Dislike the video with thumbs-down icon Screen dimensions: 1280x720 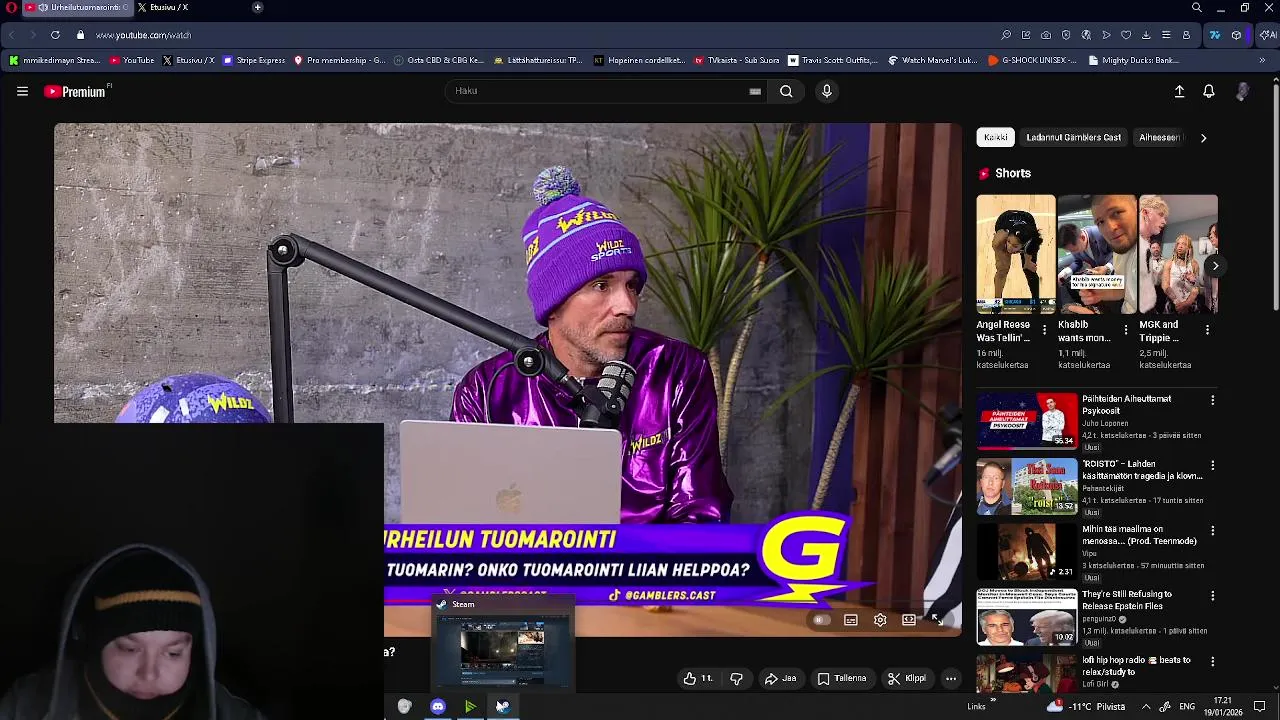(x=737, y=678)
